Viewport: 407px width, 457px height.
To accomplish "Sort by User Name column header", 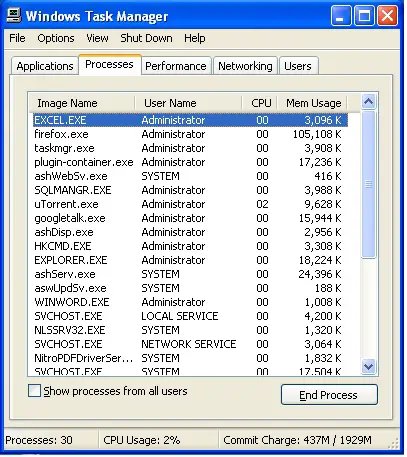I will tap(188, 103).
